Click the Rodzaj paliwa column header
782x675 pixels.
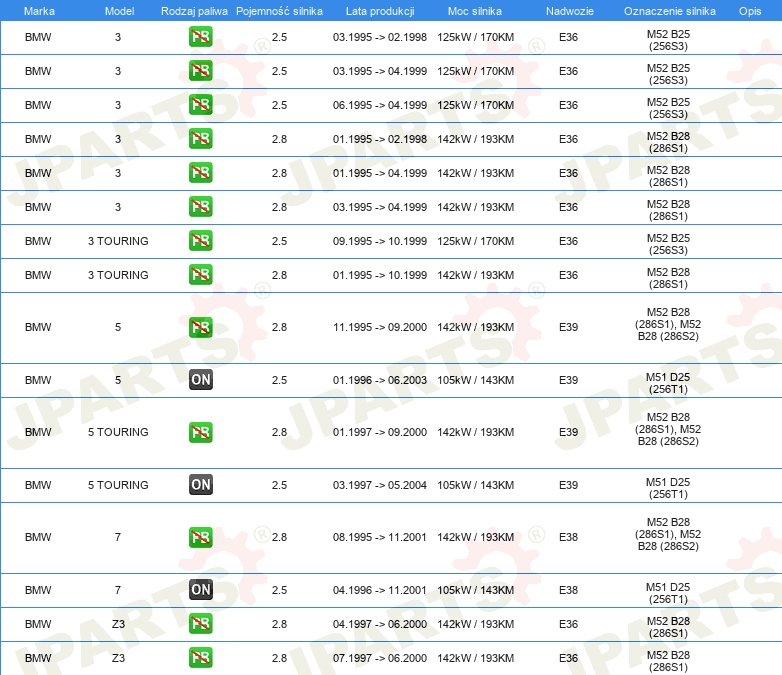(194, 11)
